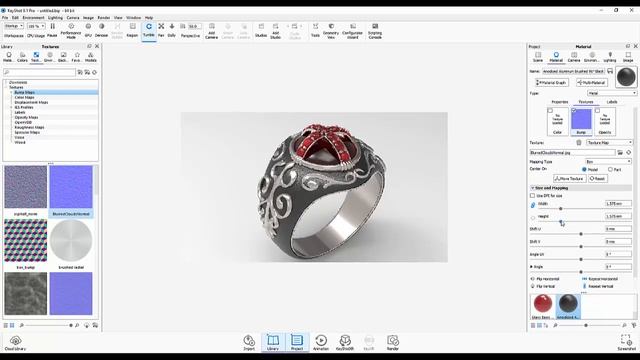This screenshot has width=640, height=360.
Task: Adjust the Width slider
Action: point(560,209)
